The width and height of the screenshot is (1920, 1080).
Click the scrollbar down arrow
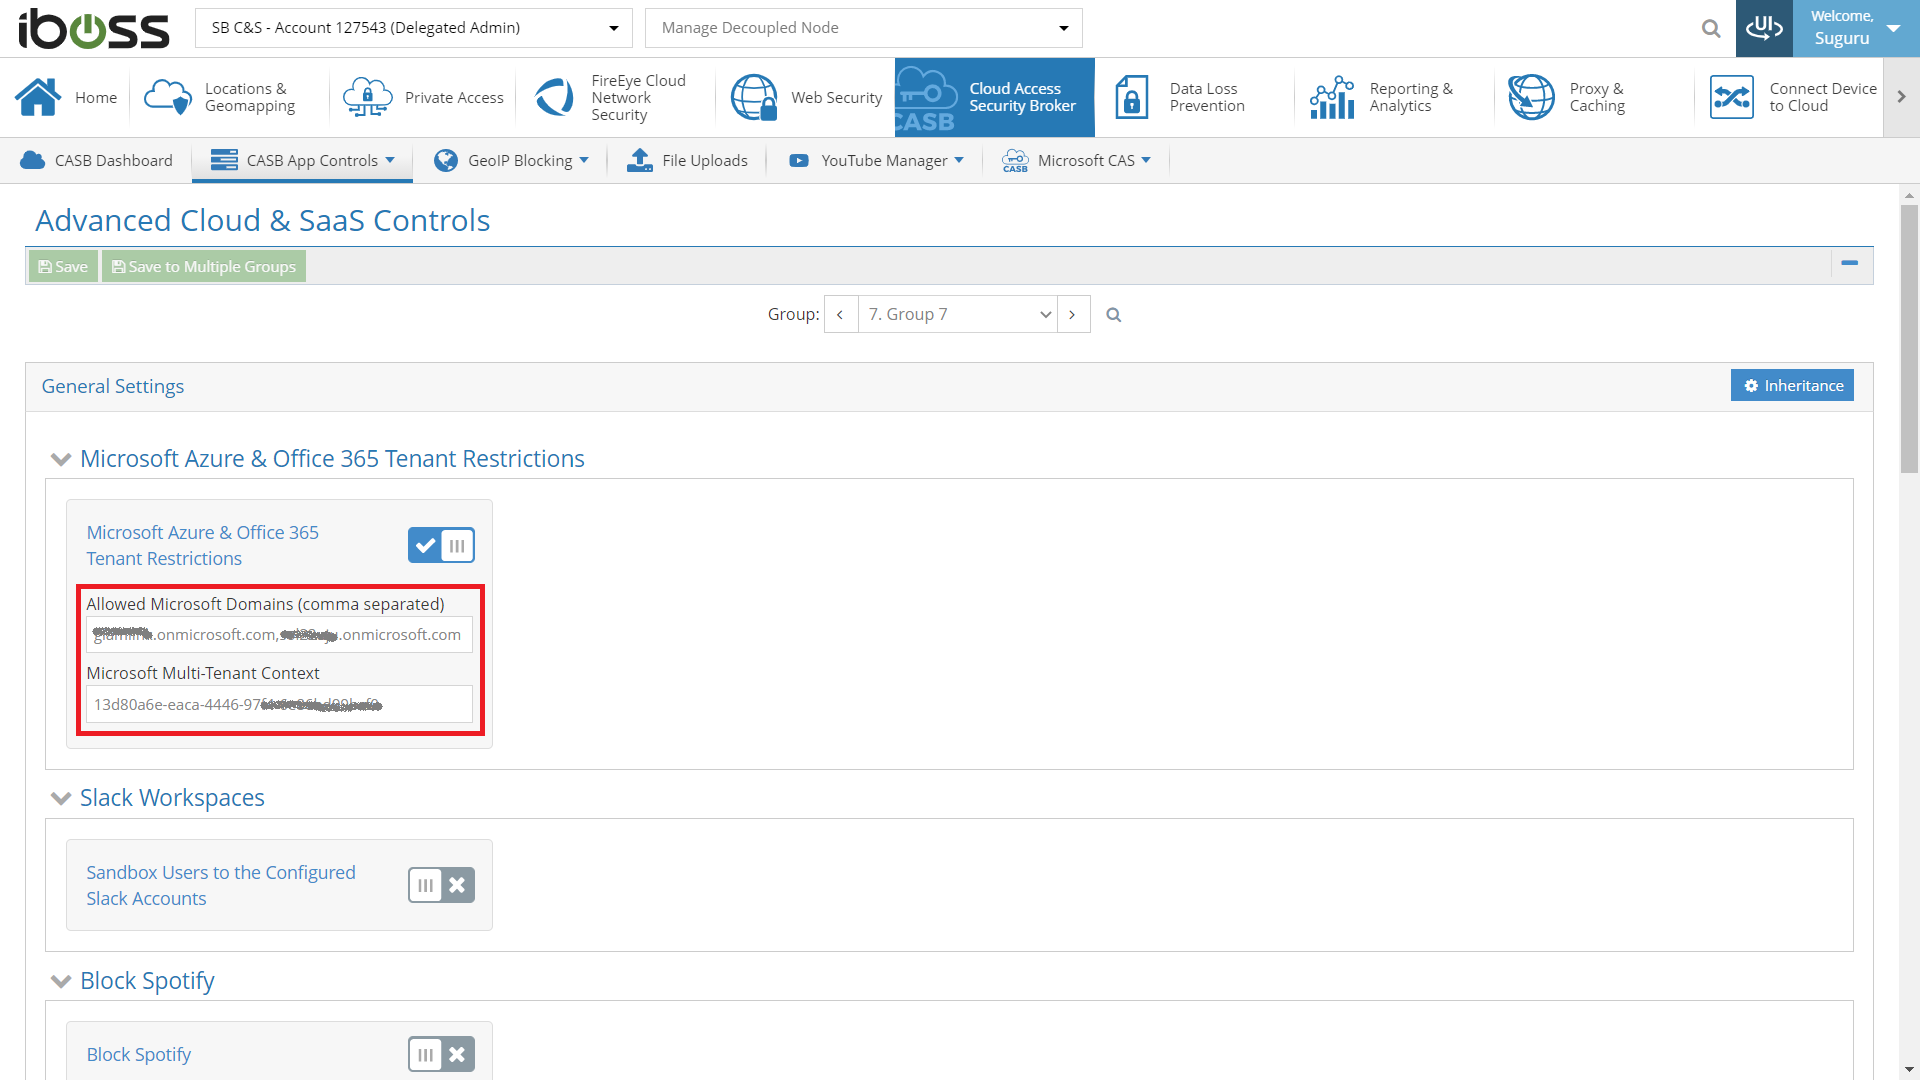pos(1909,1069)
